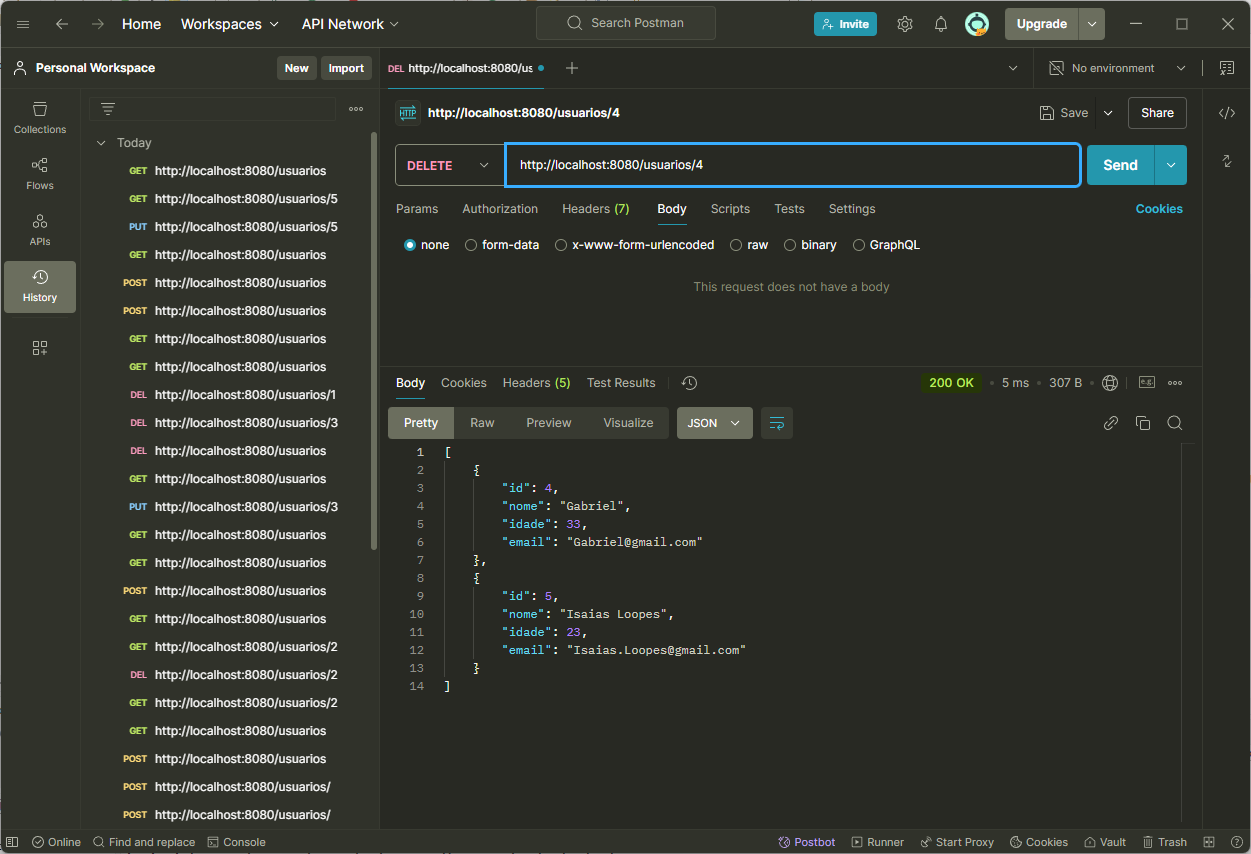Open the code snippet panel icon

tap(1226, 113)
